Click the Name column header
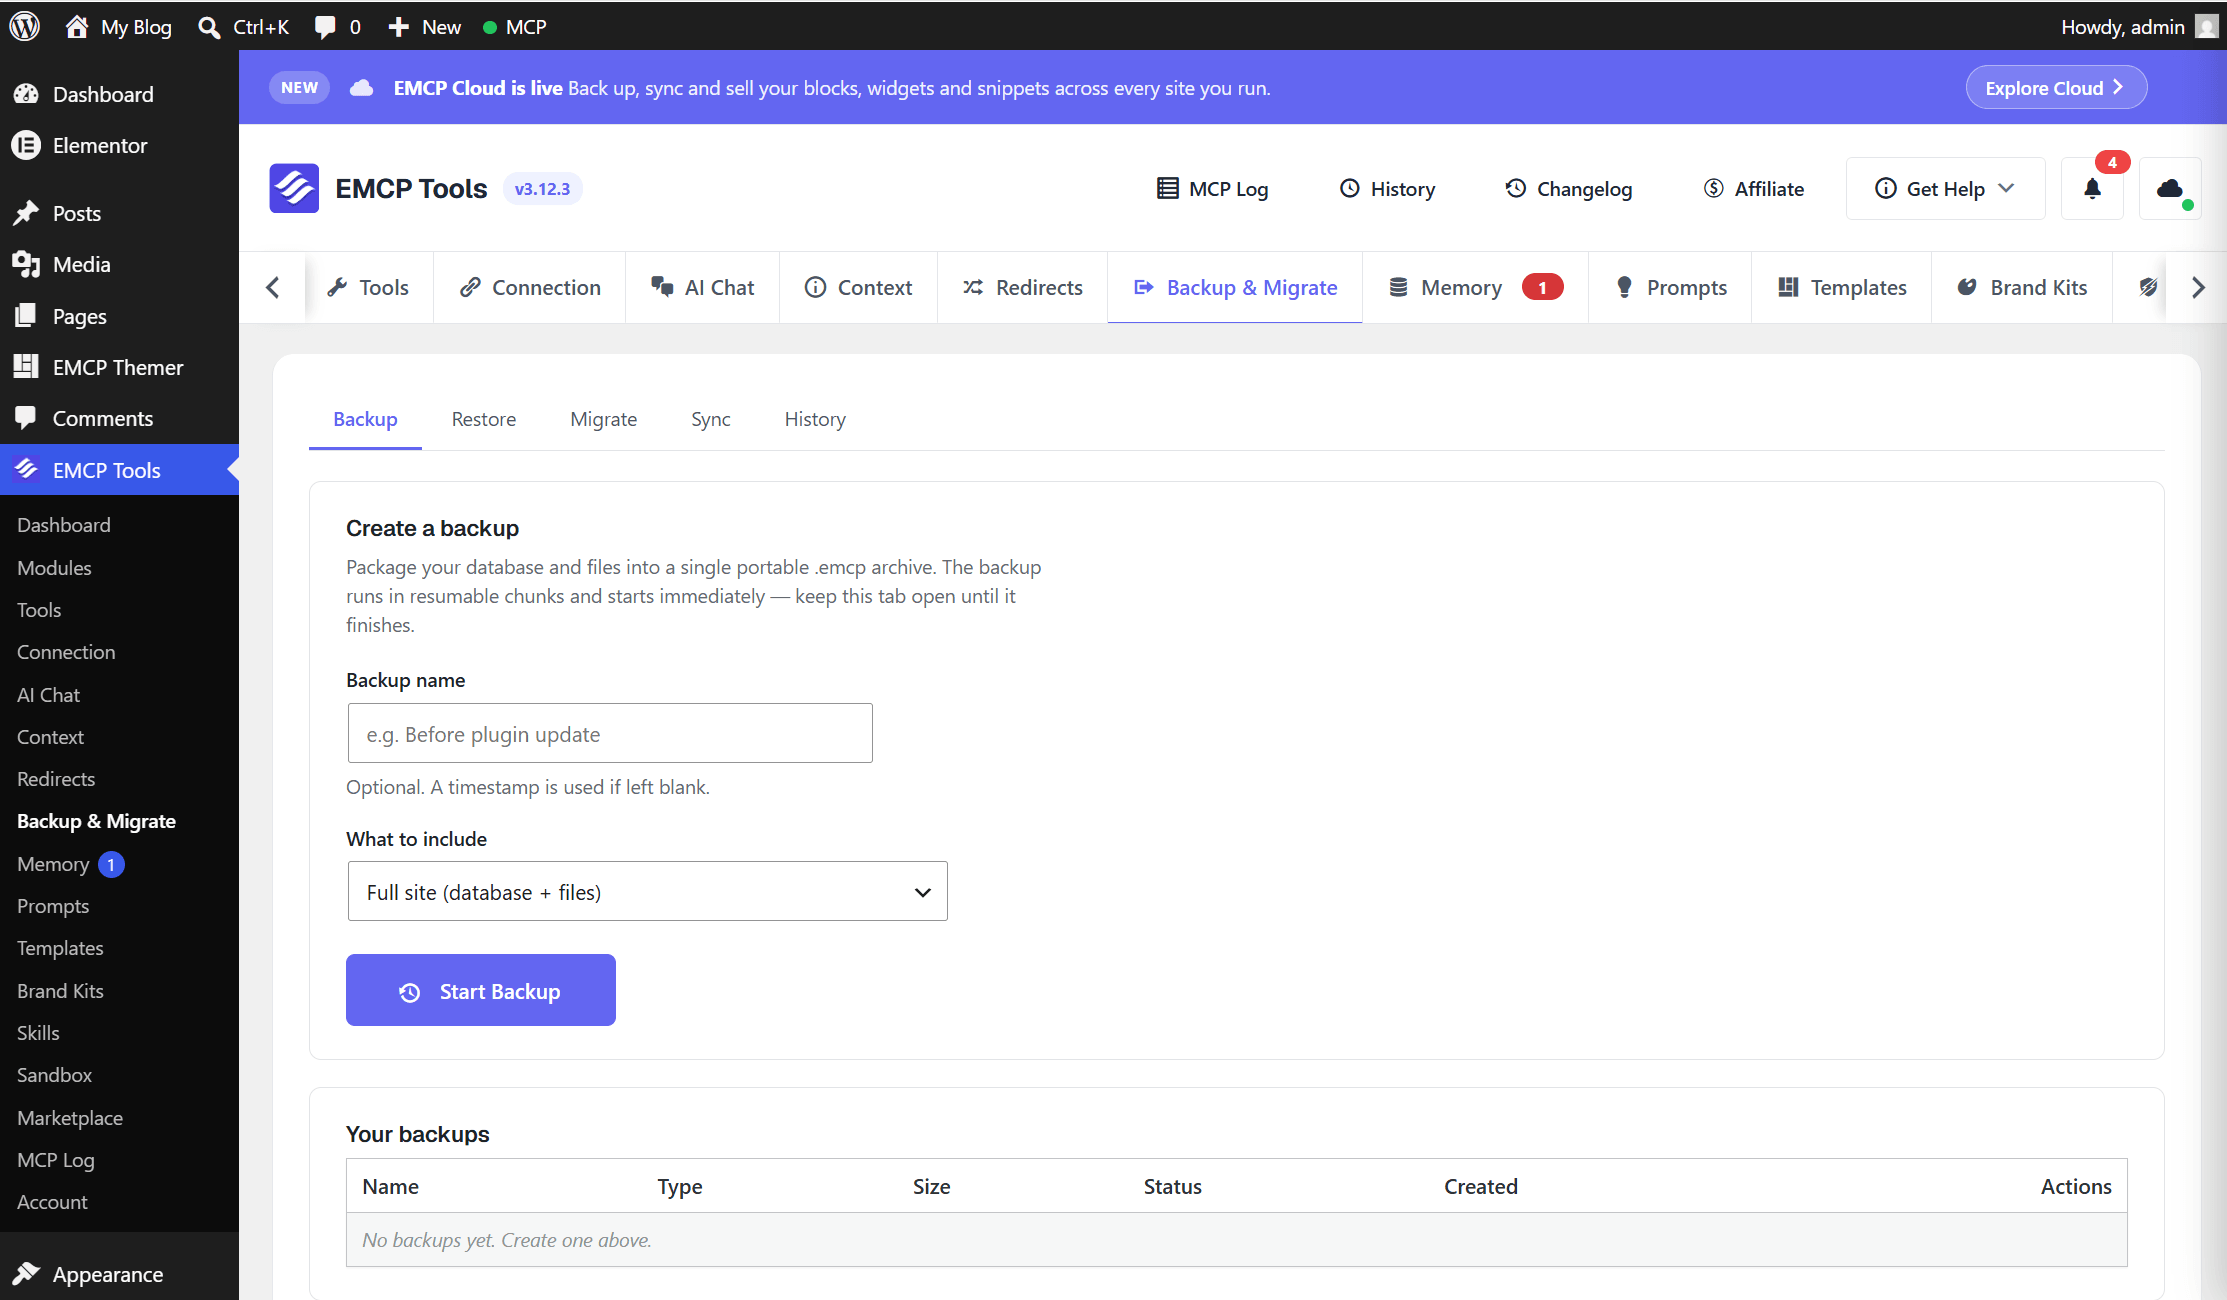Screen dimensions: 2227x1300 click(391, 1186)
